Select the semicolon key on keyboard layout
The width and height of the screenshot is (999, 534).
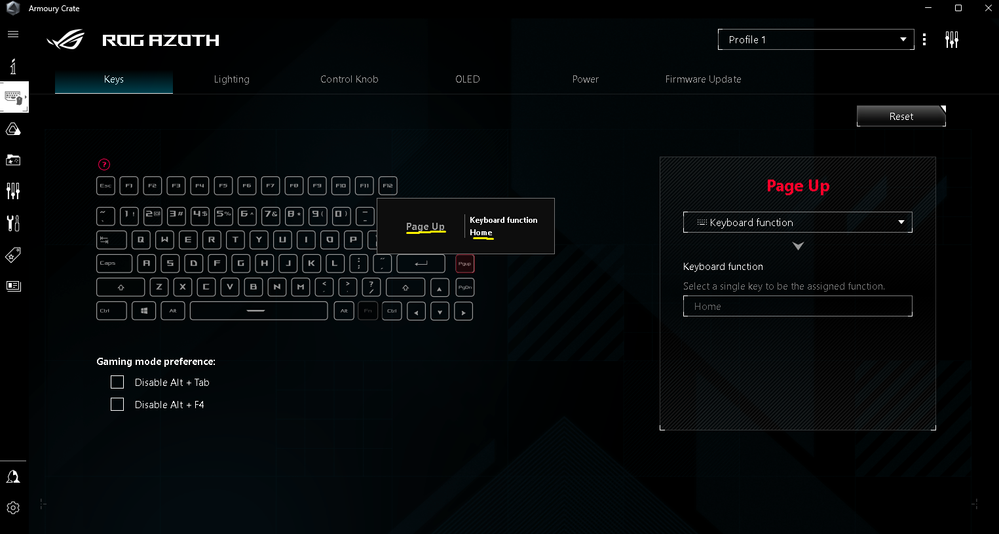click(359, 263)
